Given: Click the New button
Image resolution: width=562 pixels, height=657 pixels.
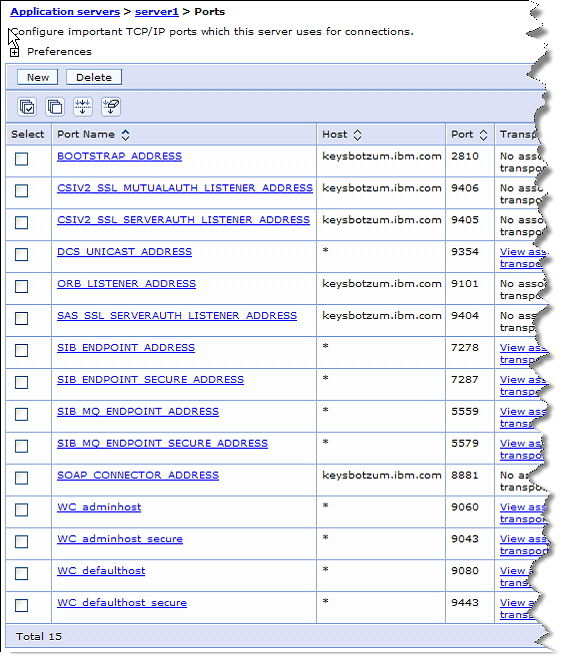Looking at the screenshot, I should (x=38, y=78).
